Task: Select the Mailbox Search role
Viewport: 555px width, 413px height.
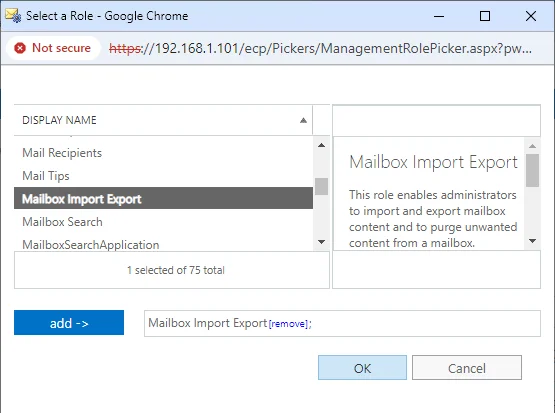Action: [x=163, y=222]
